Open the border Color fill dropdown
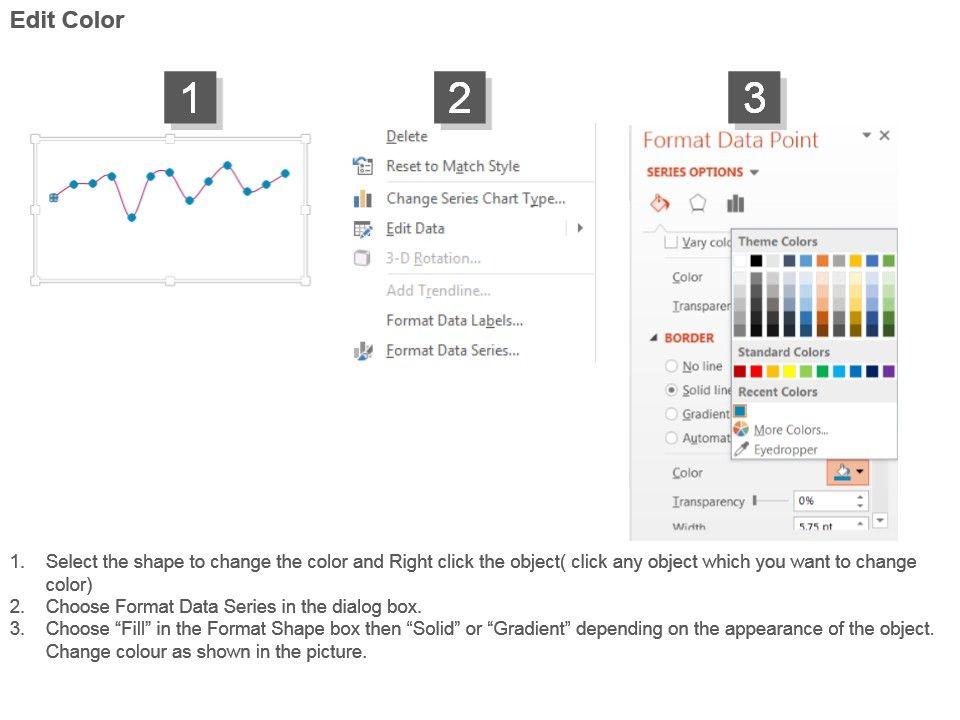Viewport: 960px width, 720px height. (x=848, y=472)
